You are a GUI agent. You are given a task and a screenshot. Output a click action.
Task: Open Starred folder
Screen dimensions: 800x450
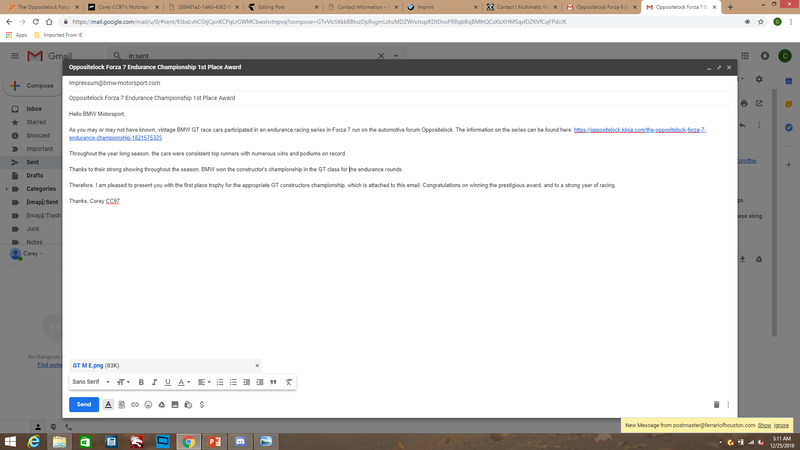pos(36,122)
